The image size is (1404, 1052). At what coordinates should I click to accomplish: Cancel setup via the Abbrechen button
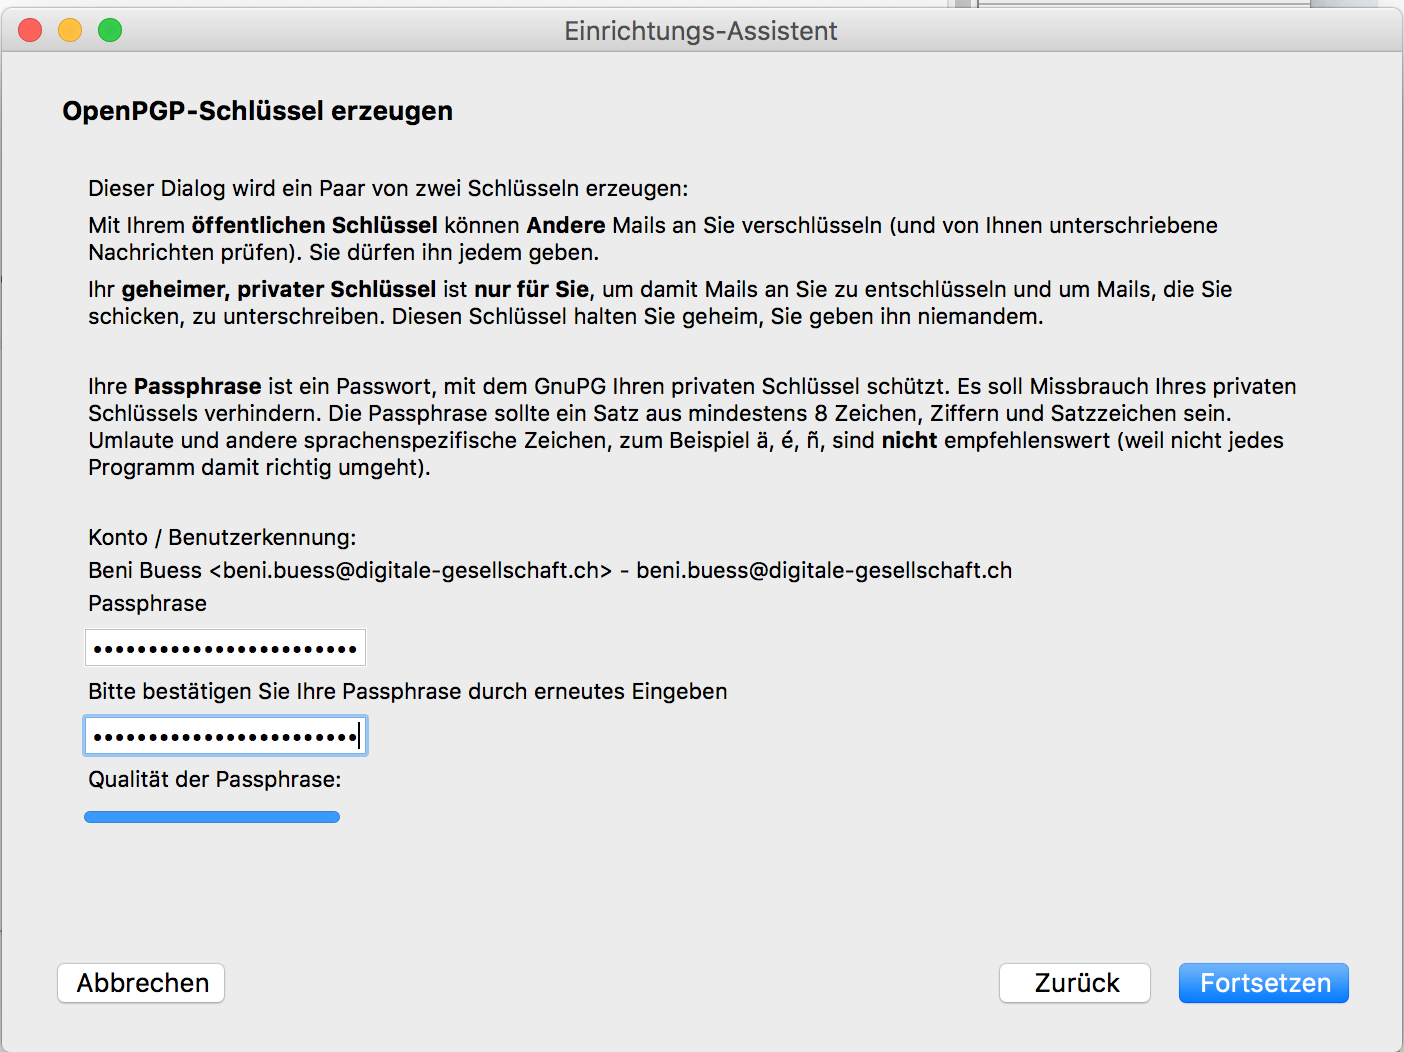coord(141,983)
